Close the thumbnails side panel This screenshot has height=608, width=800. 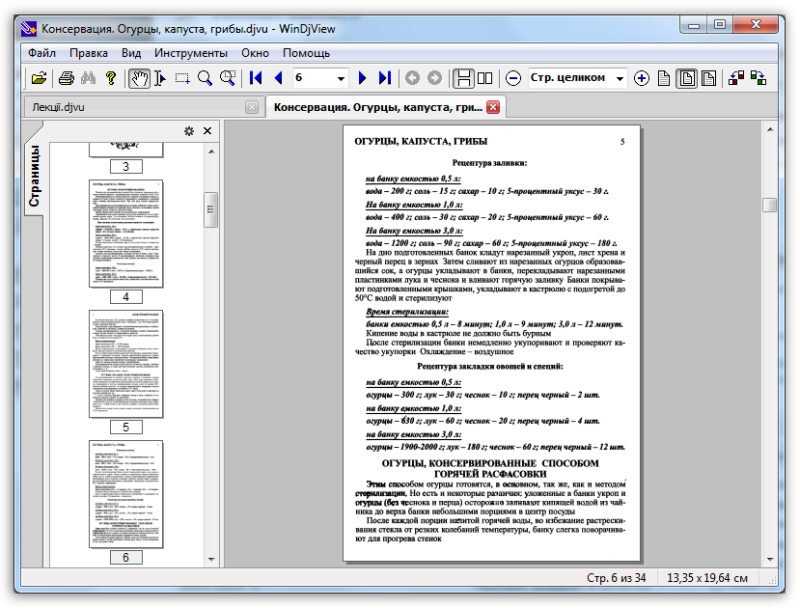207,131
